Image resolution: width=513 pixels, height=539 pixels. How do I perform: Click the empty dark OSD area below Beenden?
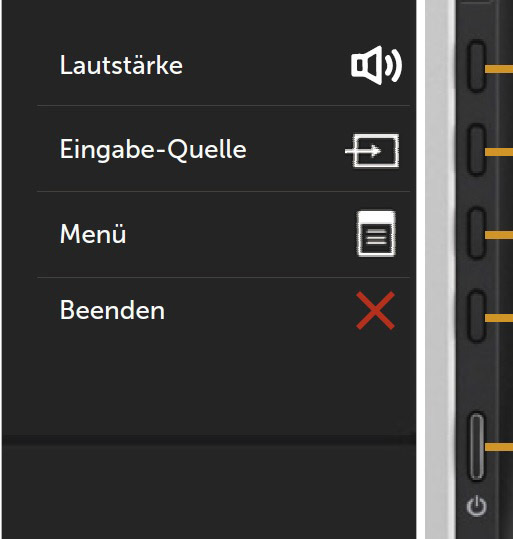point(209,385)
